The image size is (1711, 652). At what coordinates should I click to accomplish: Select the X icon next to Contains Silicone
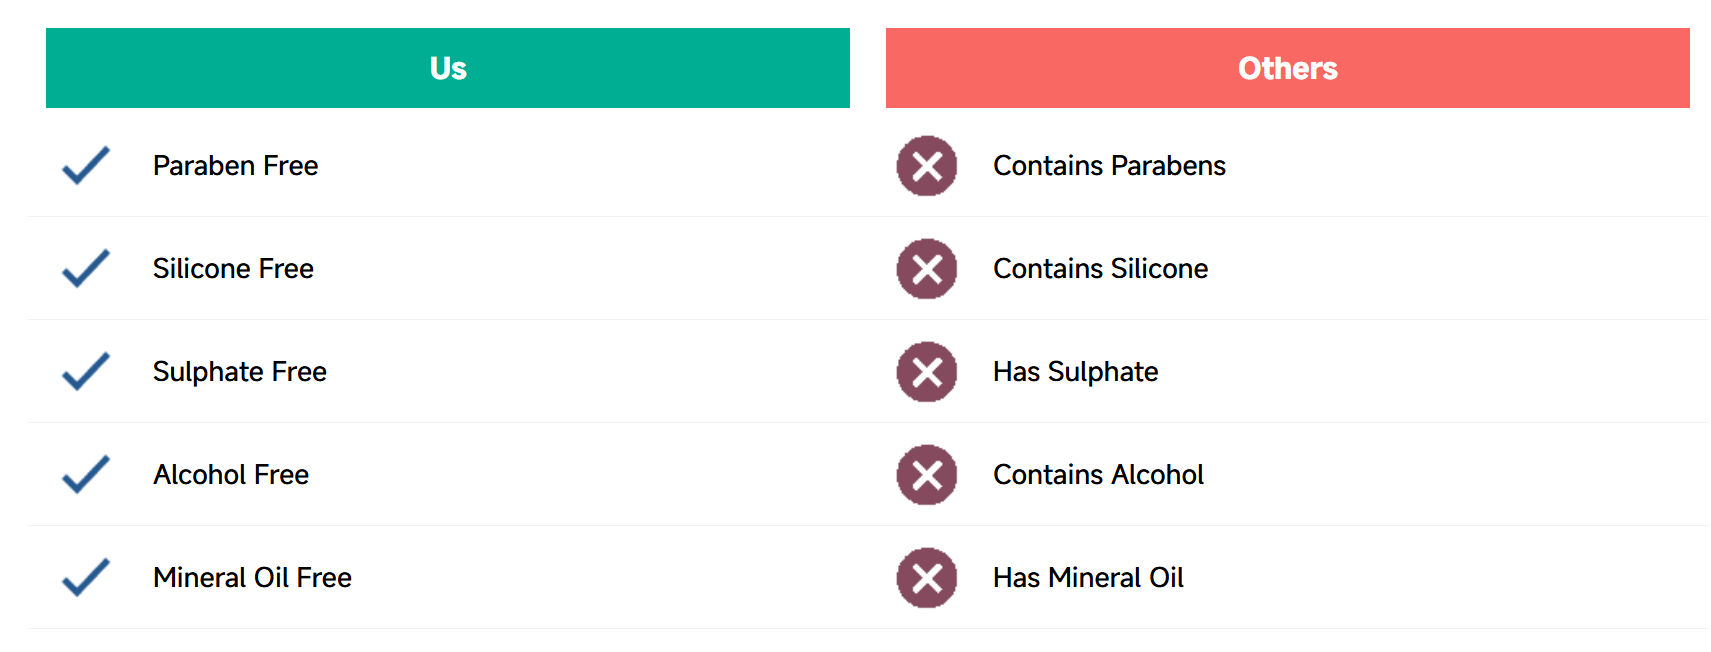pos(927,269)
